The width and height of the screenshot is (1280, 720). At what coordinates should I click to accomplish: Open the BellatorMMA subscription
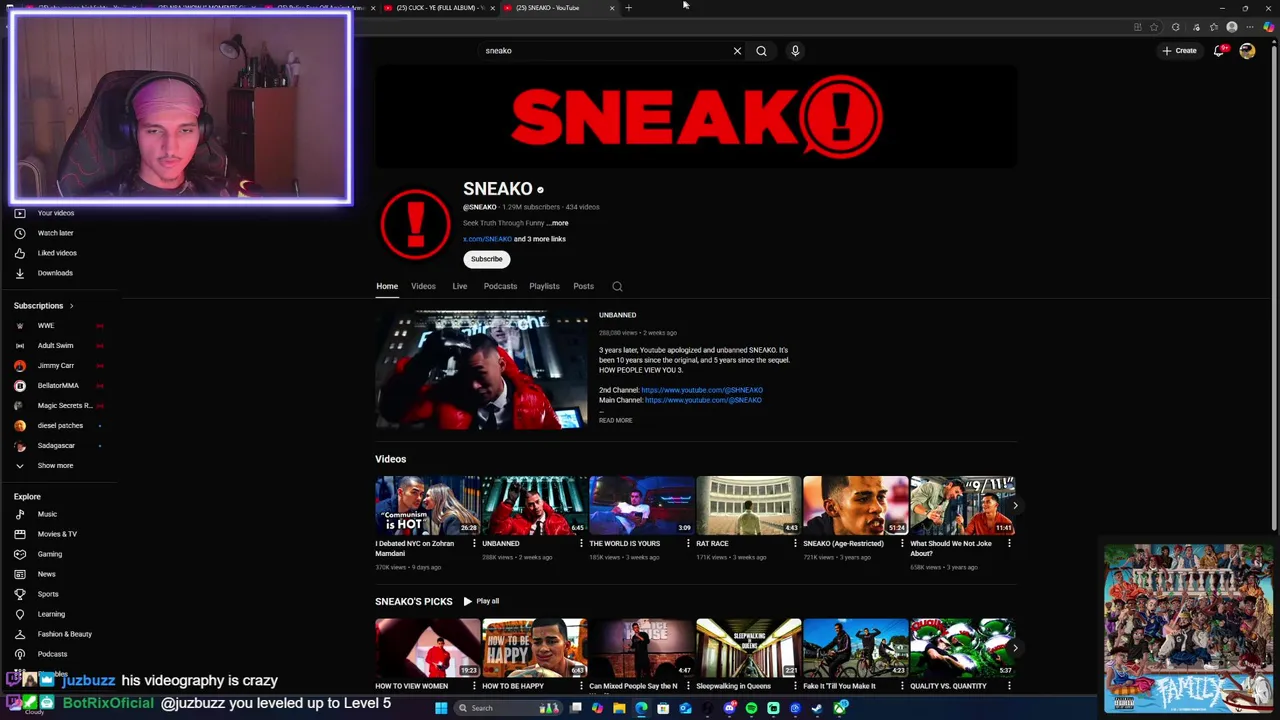click(60, 386)
